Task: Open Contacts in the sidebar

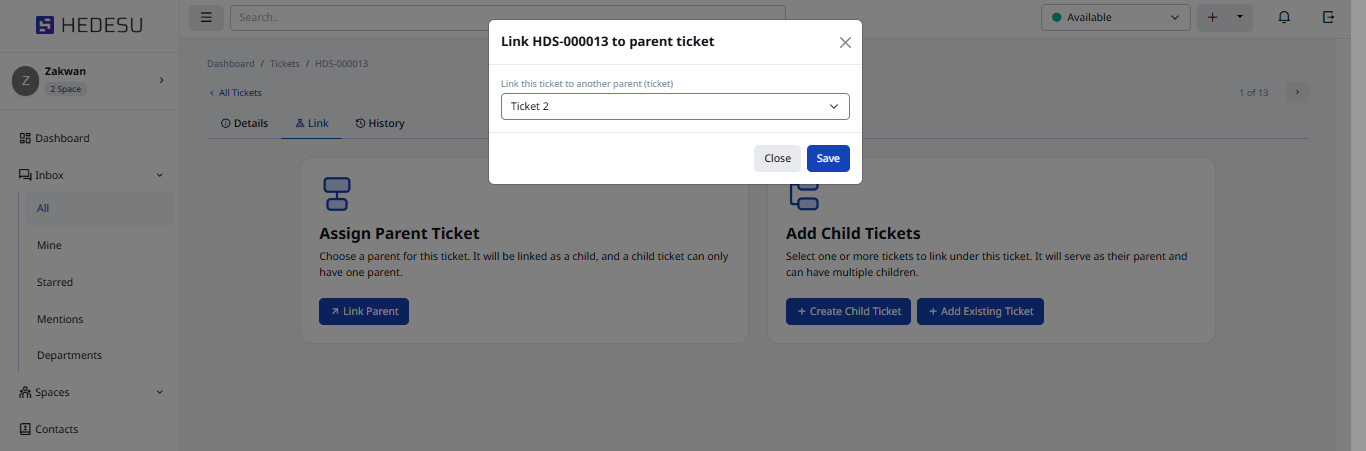Action: (56, 429)
